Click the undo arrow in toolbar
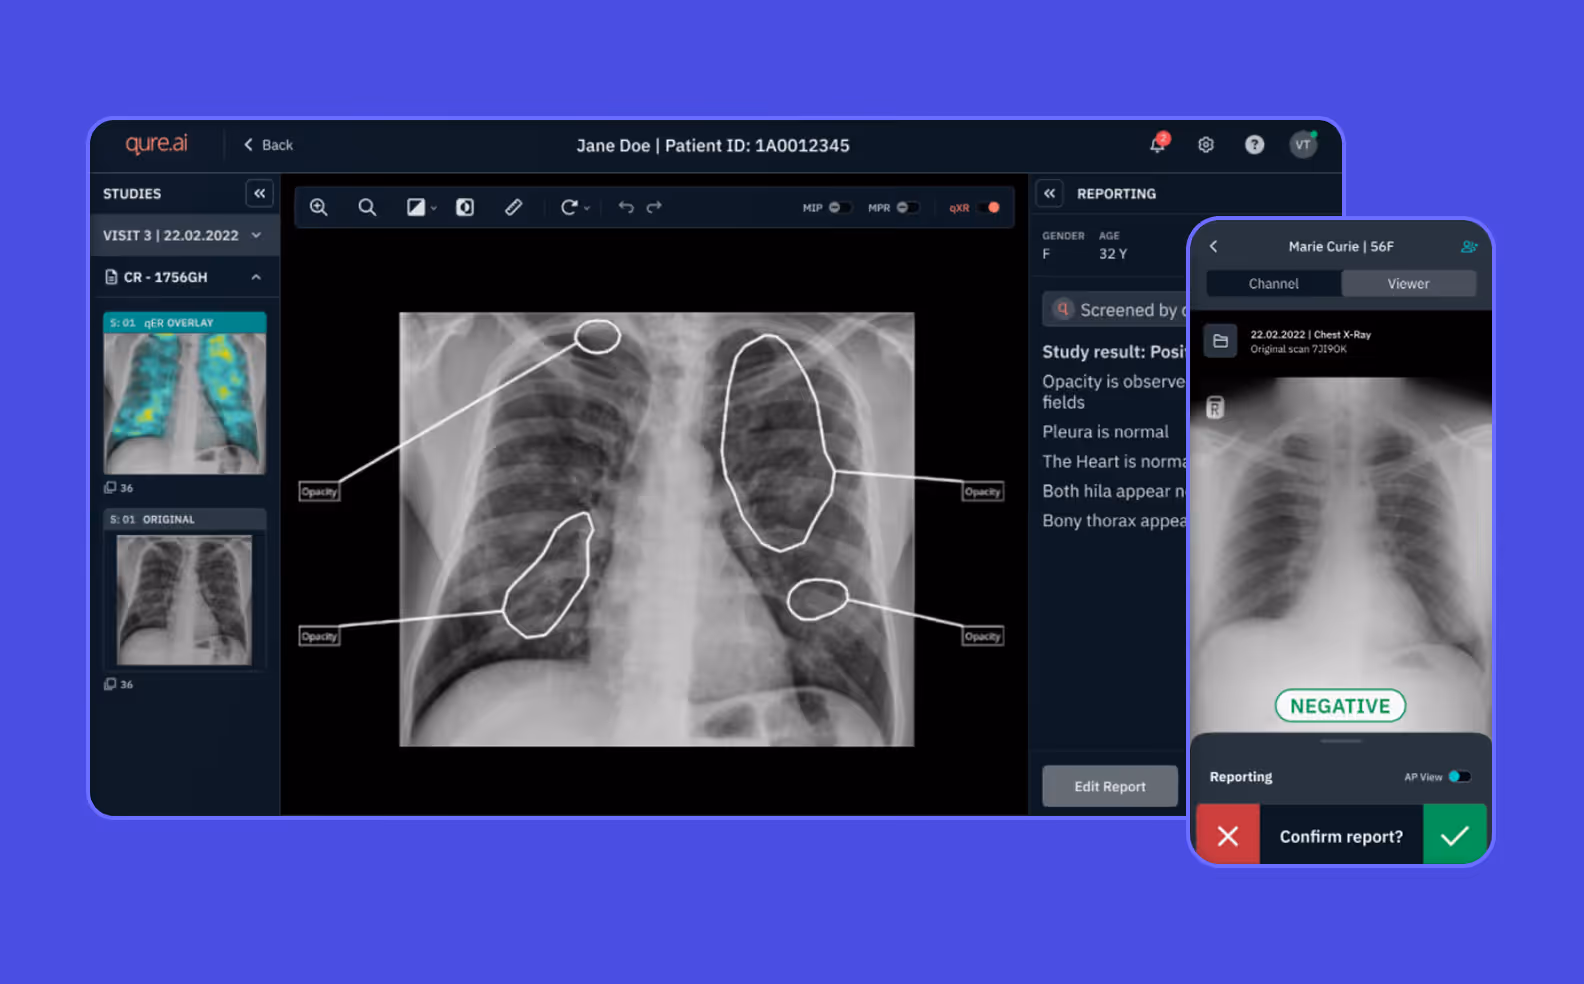 click(626, 207)
